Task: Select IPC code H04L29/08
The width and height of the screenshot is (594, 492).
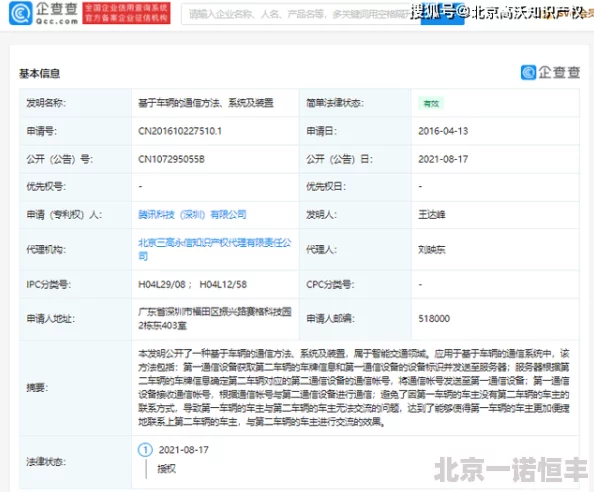Action: click(162, 284)
